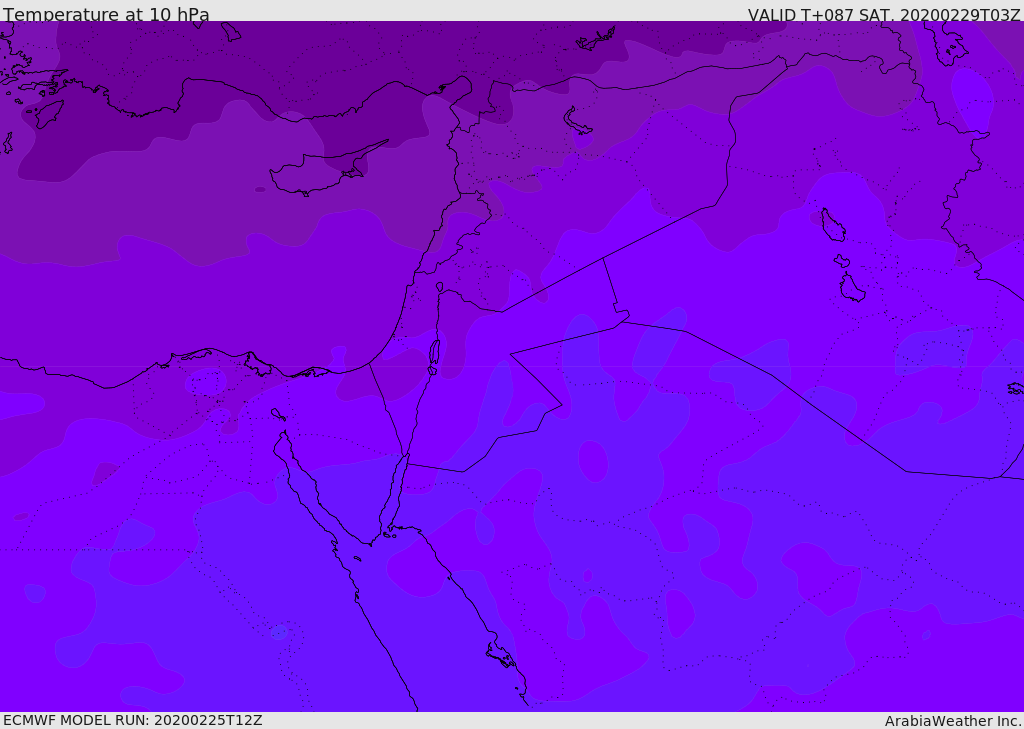
Task: Click the 'VALID T+087 SAT. 20200229T03Z' timestamp
Action: click(884, 14)
